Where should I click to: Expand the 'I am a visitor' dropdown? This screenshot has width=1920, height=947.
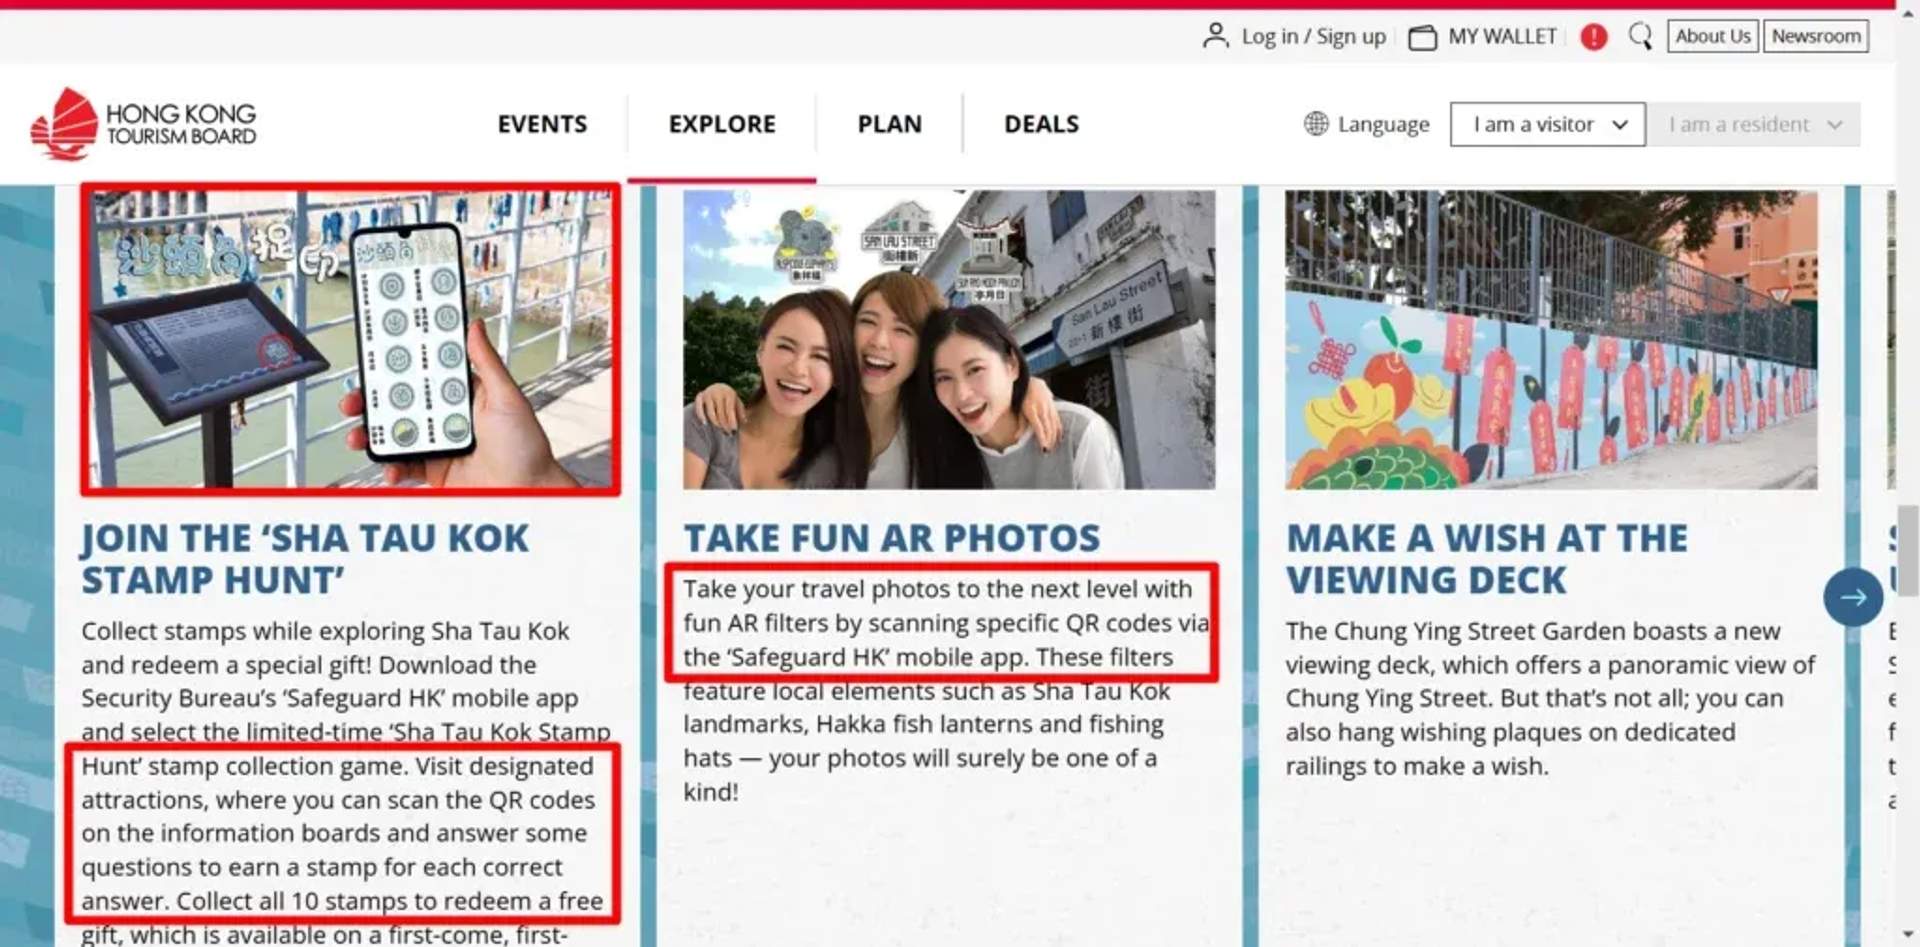click(x=1547, y=124)
